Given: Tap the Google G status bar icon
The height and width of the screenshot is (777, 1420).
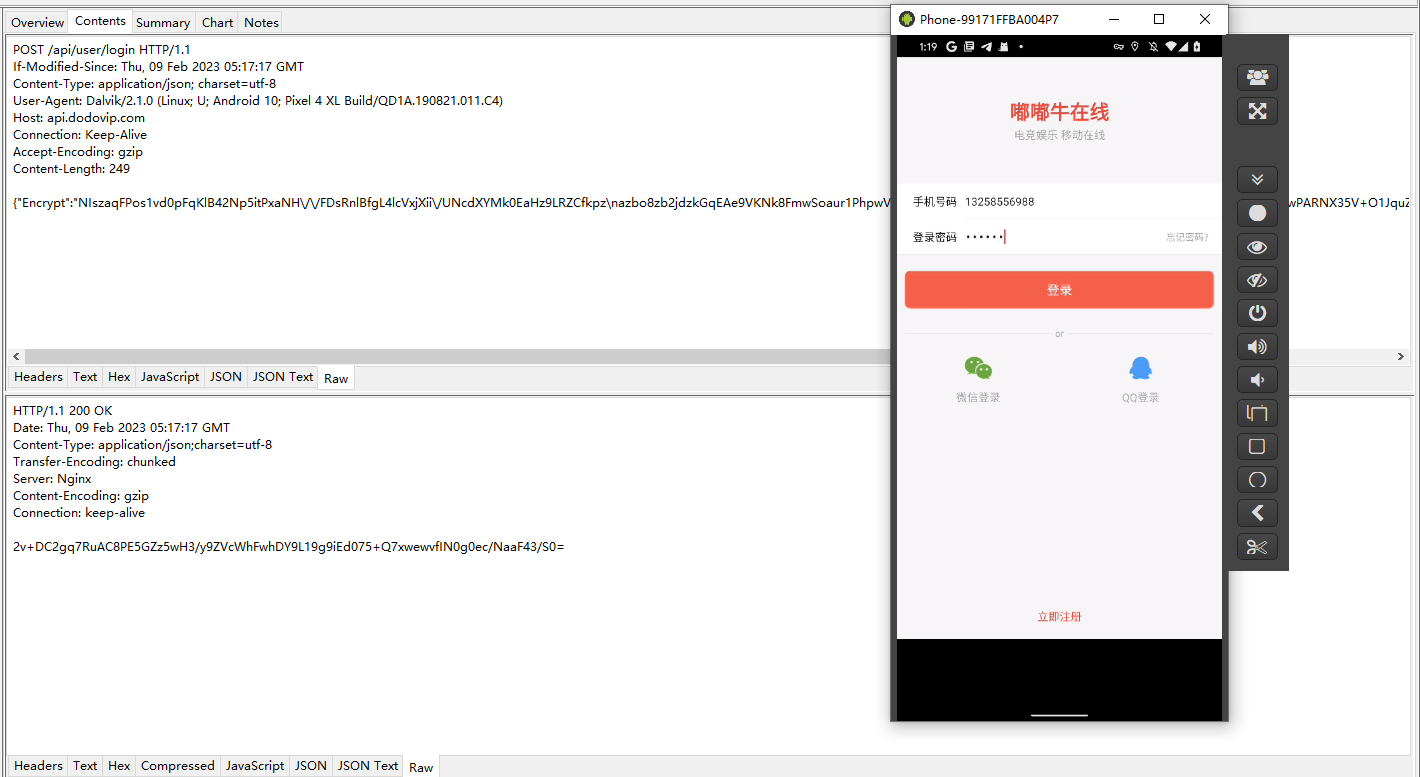Looking at the screenshot, I should point(952,47).
